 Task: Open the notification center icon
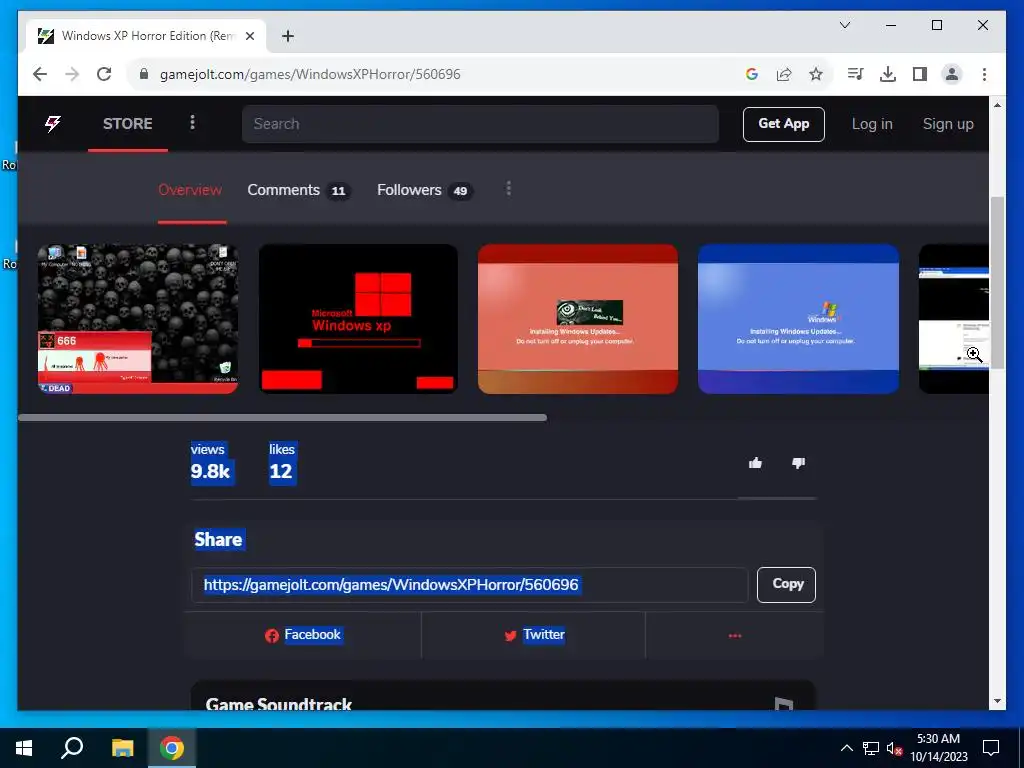(x=991, y=748)
